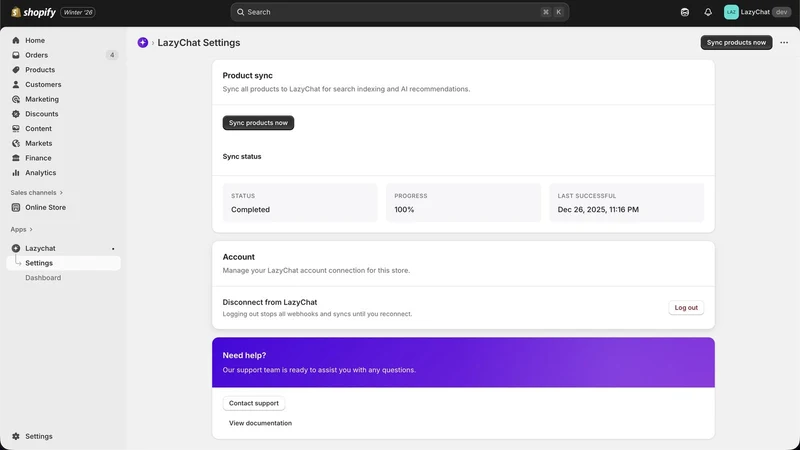800x450 pixels.
Task: Click the 100% progress value
Action: pos(404,210)
